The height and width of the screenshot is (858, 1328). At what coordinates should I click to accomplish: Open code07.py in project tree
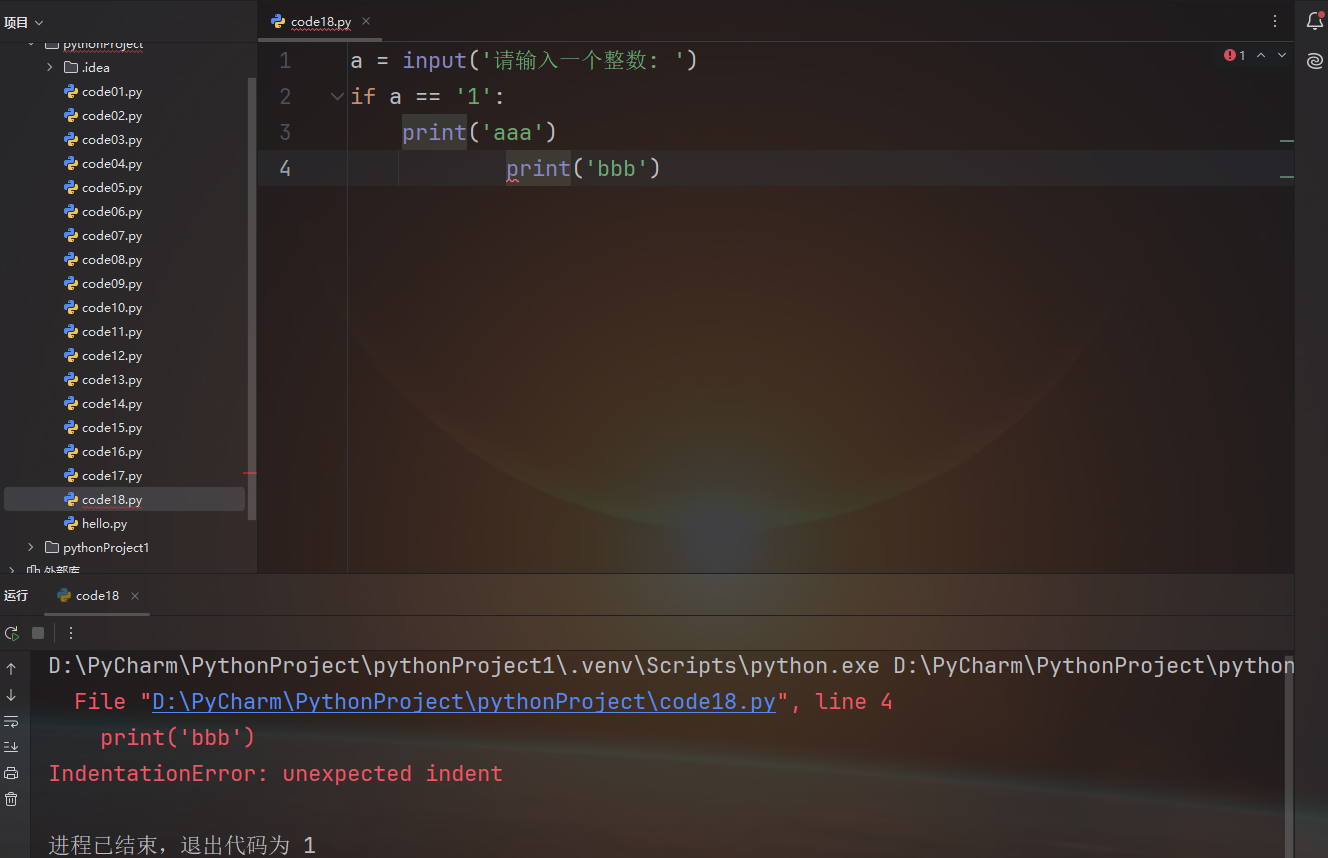(112, 236)
